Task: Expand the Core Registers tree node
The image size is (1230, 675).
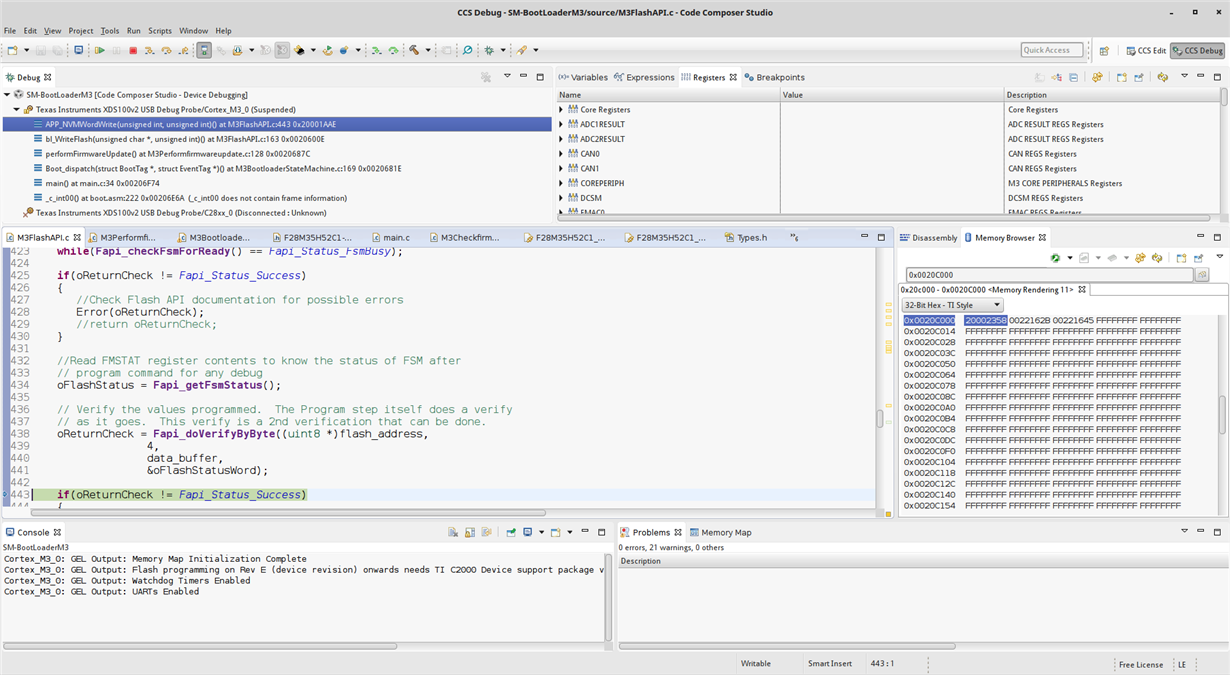Action: tap(561, 110)
